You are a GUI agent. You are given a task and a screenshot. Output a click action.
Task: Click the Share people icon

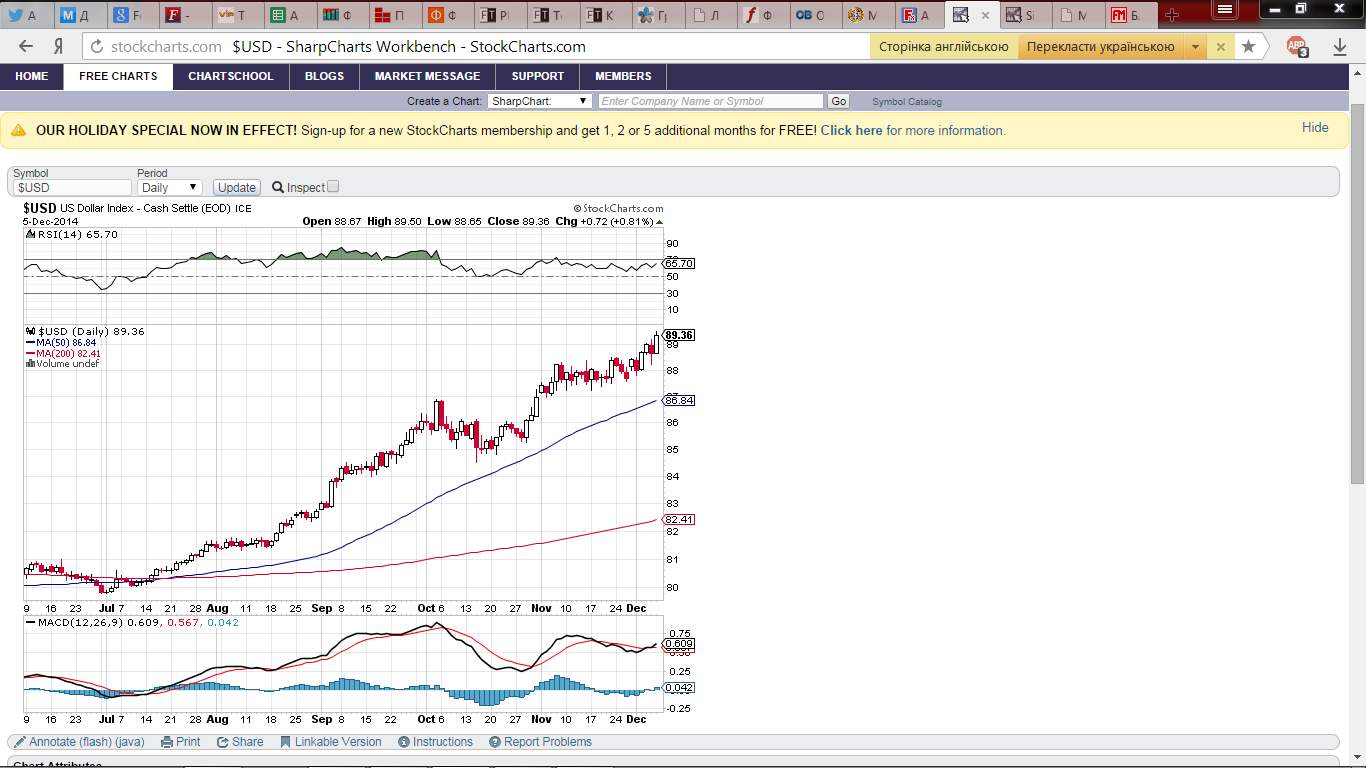[222, 742]
